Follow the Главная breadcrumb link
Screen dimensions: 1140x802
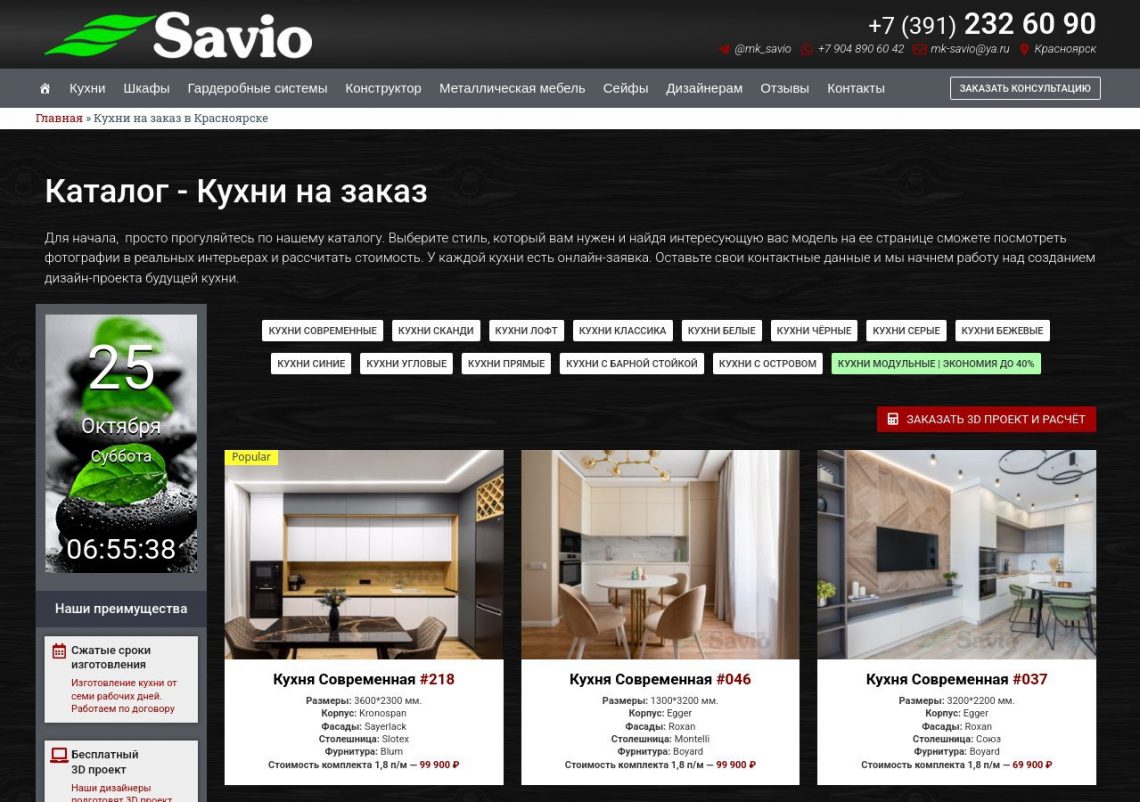59,118
